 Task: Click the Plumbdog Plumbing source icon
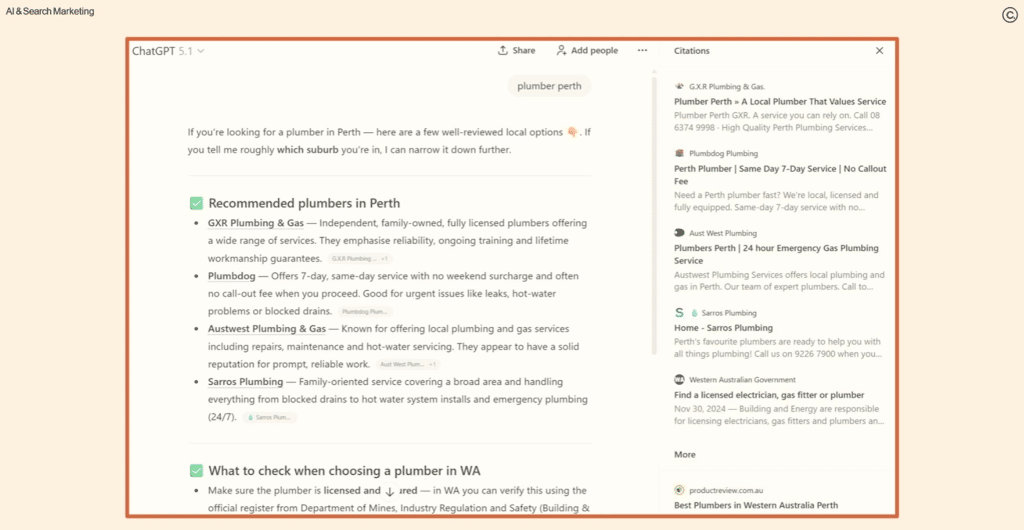coord(680,154)
